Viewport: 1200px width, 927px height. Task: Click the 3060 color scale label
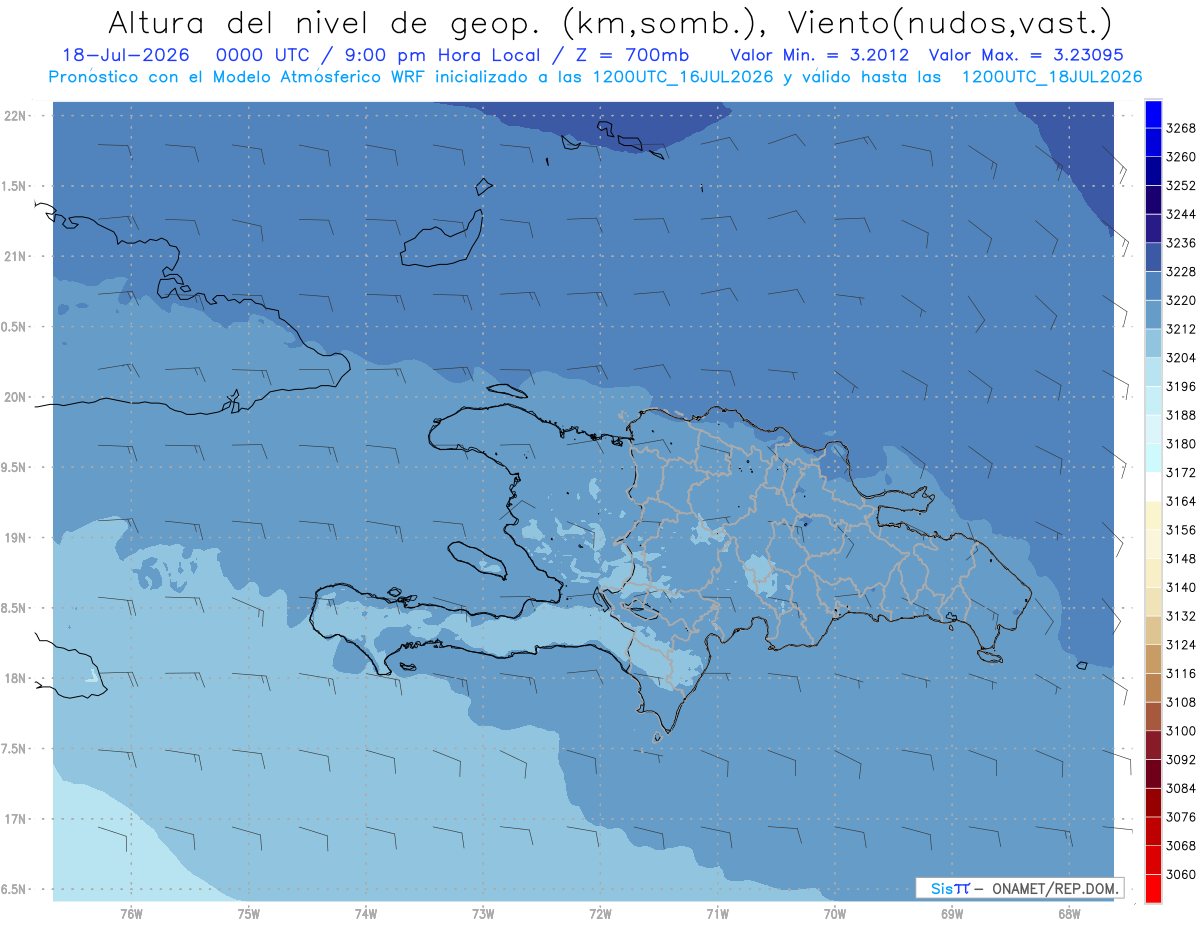point(1181,875)
